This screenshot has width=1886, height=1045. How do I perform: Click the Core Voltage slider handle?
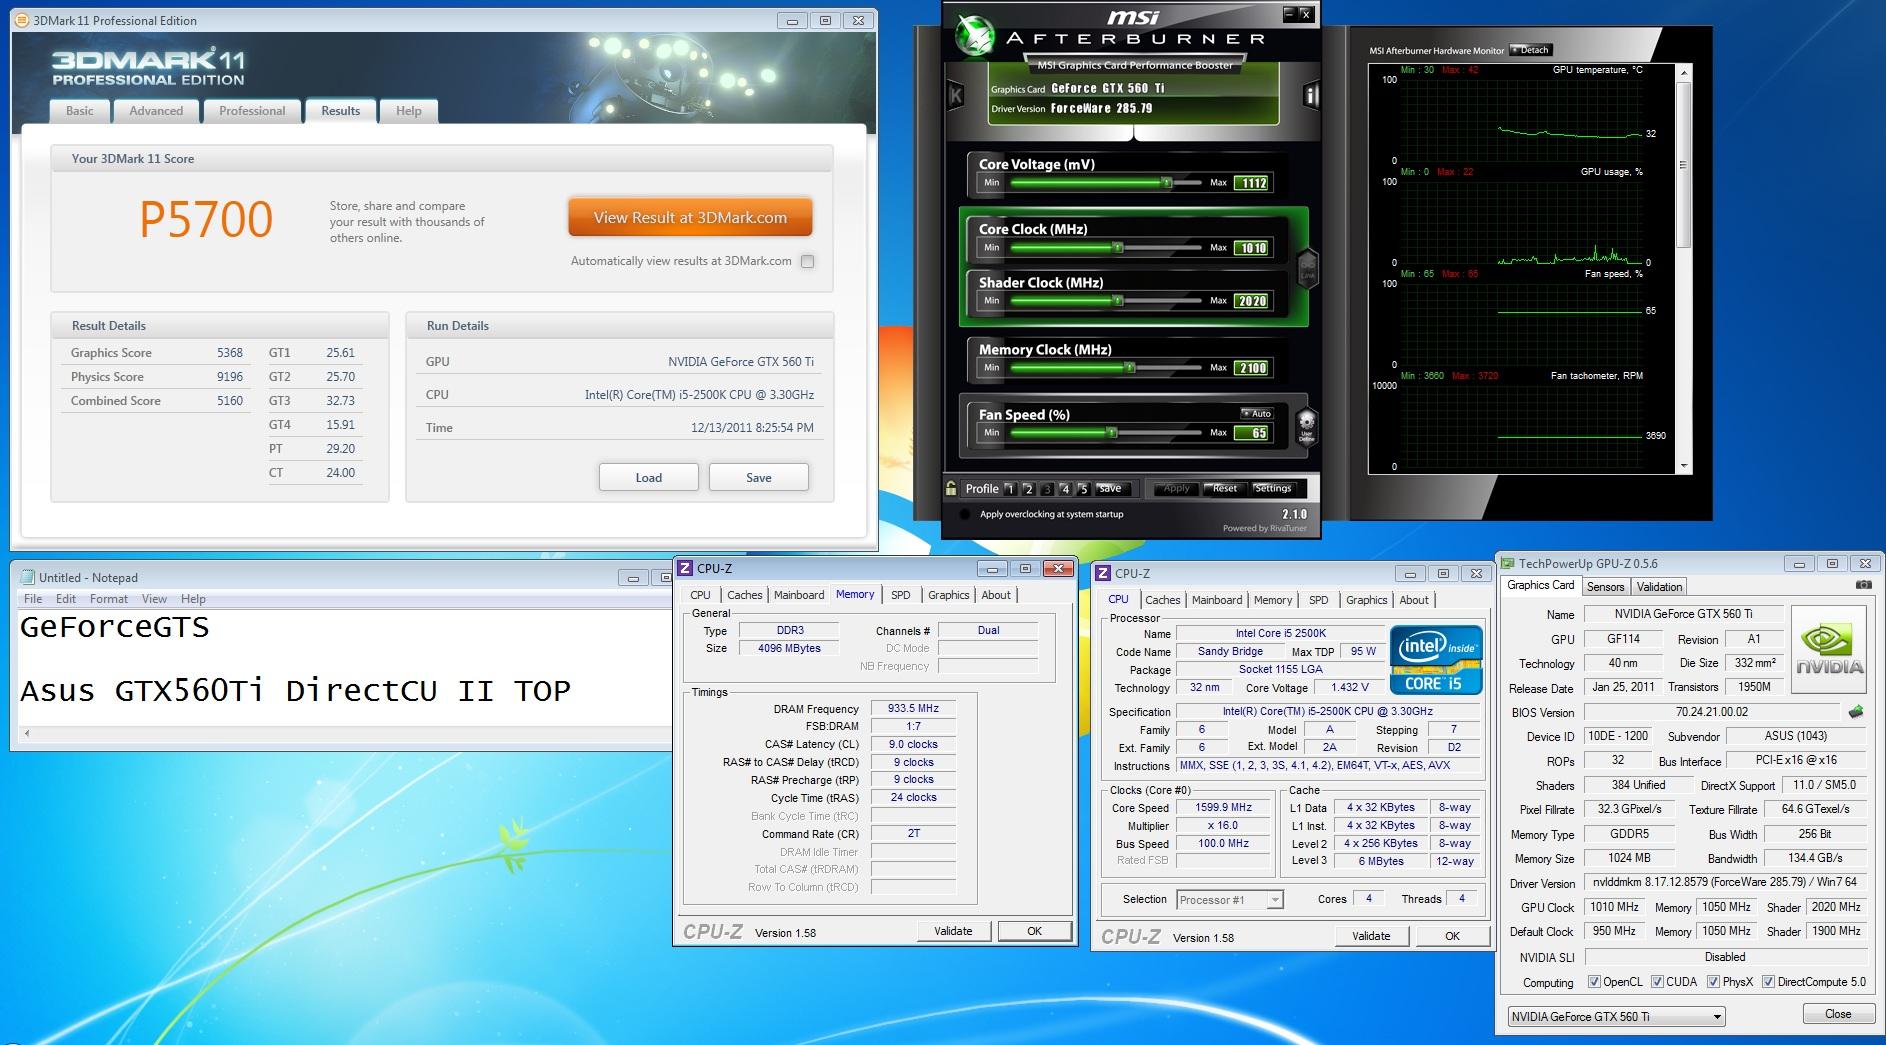coord(1166,183)
